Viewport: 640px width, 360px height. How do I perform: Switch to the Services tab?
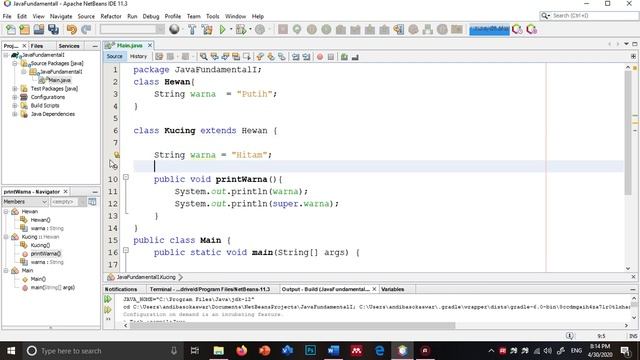(69, 46)
